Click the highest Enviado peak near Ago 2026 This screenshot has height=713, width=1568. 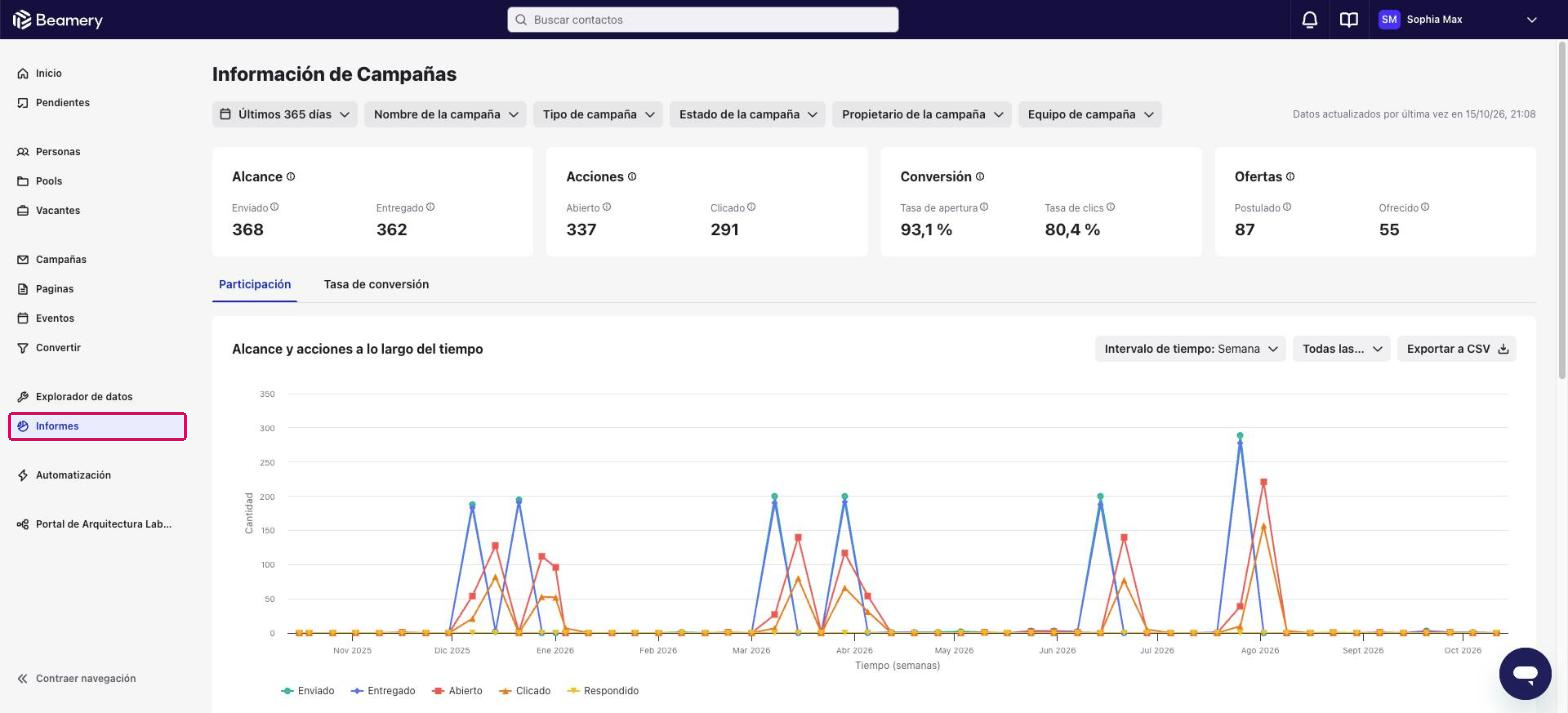(1240, 436)
